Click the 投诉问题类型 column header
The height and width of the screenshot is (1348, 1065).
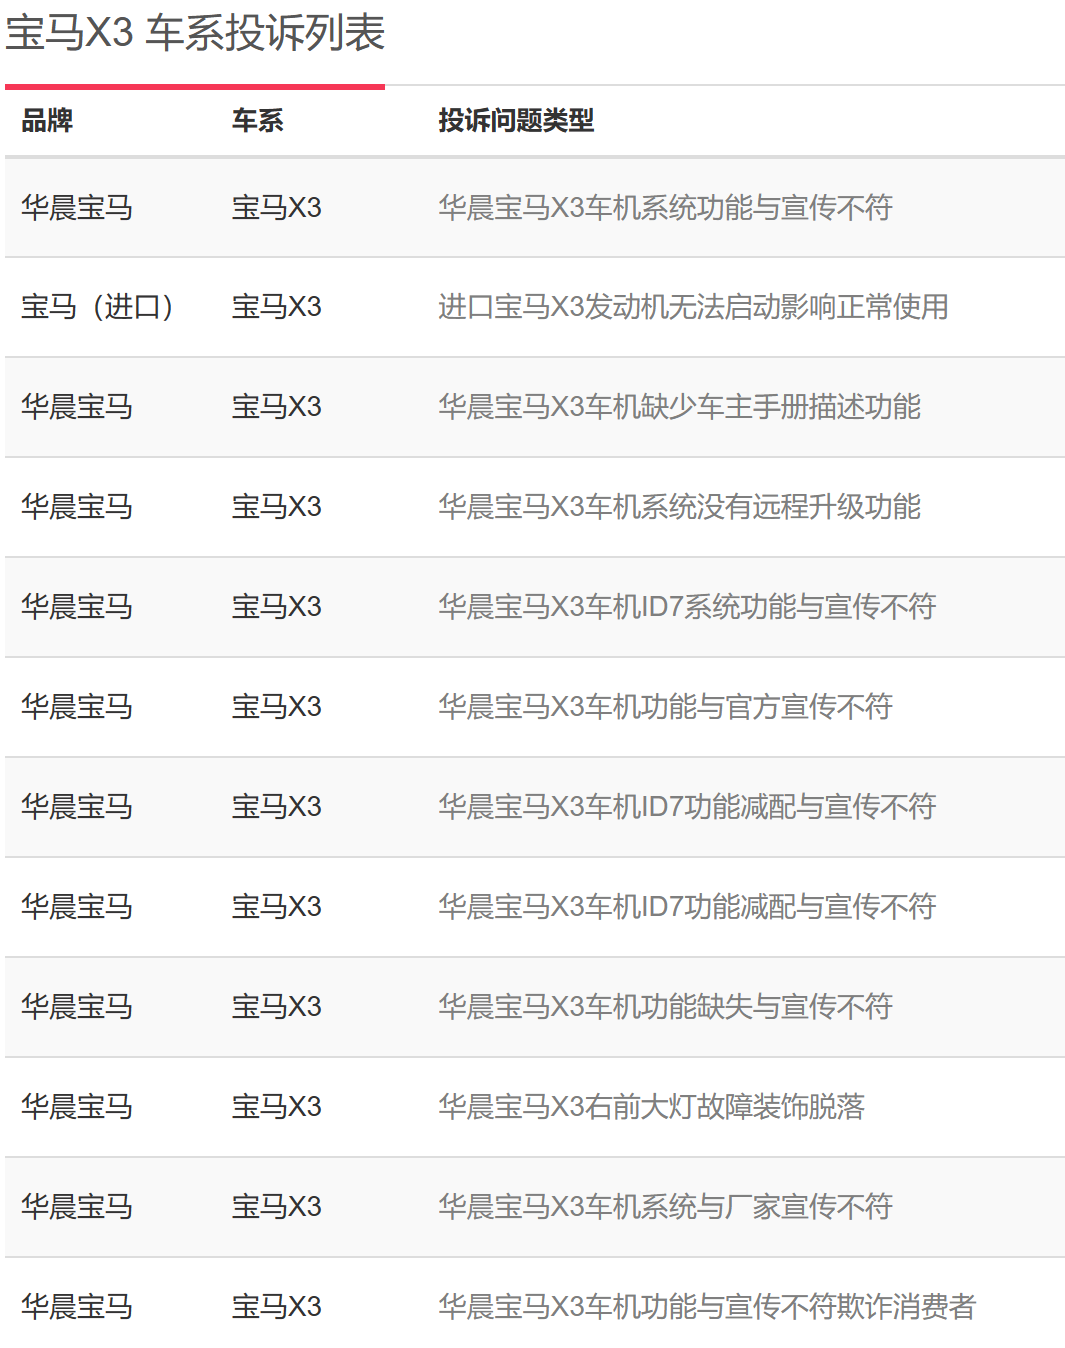tap(516, 121)
